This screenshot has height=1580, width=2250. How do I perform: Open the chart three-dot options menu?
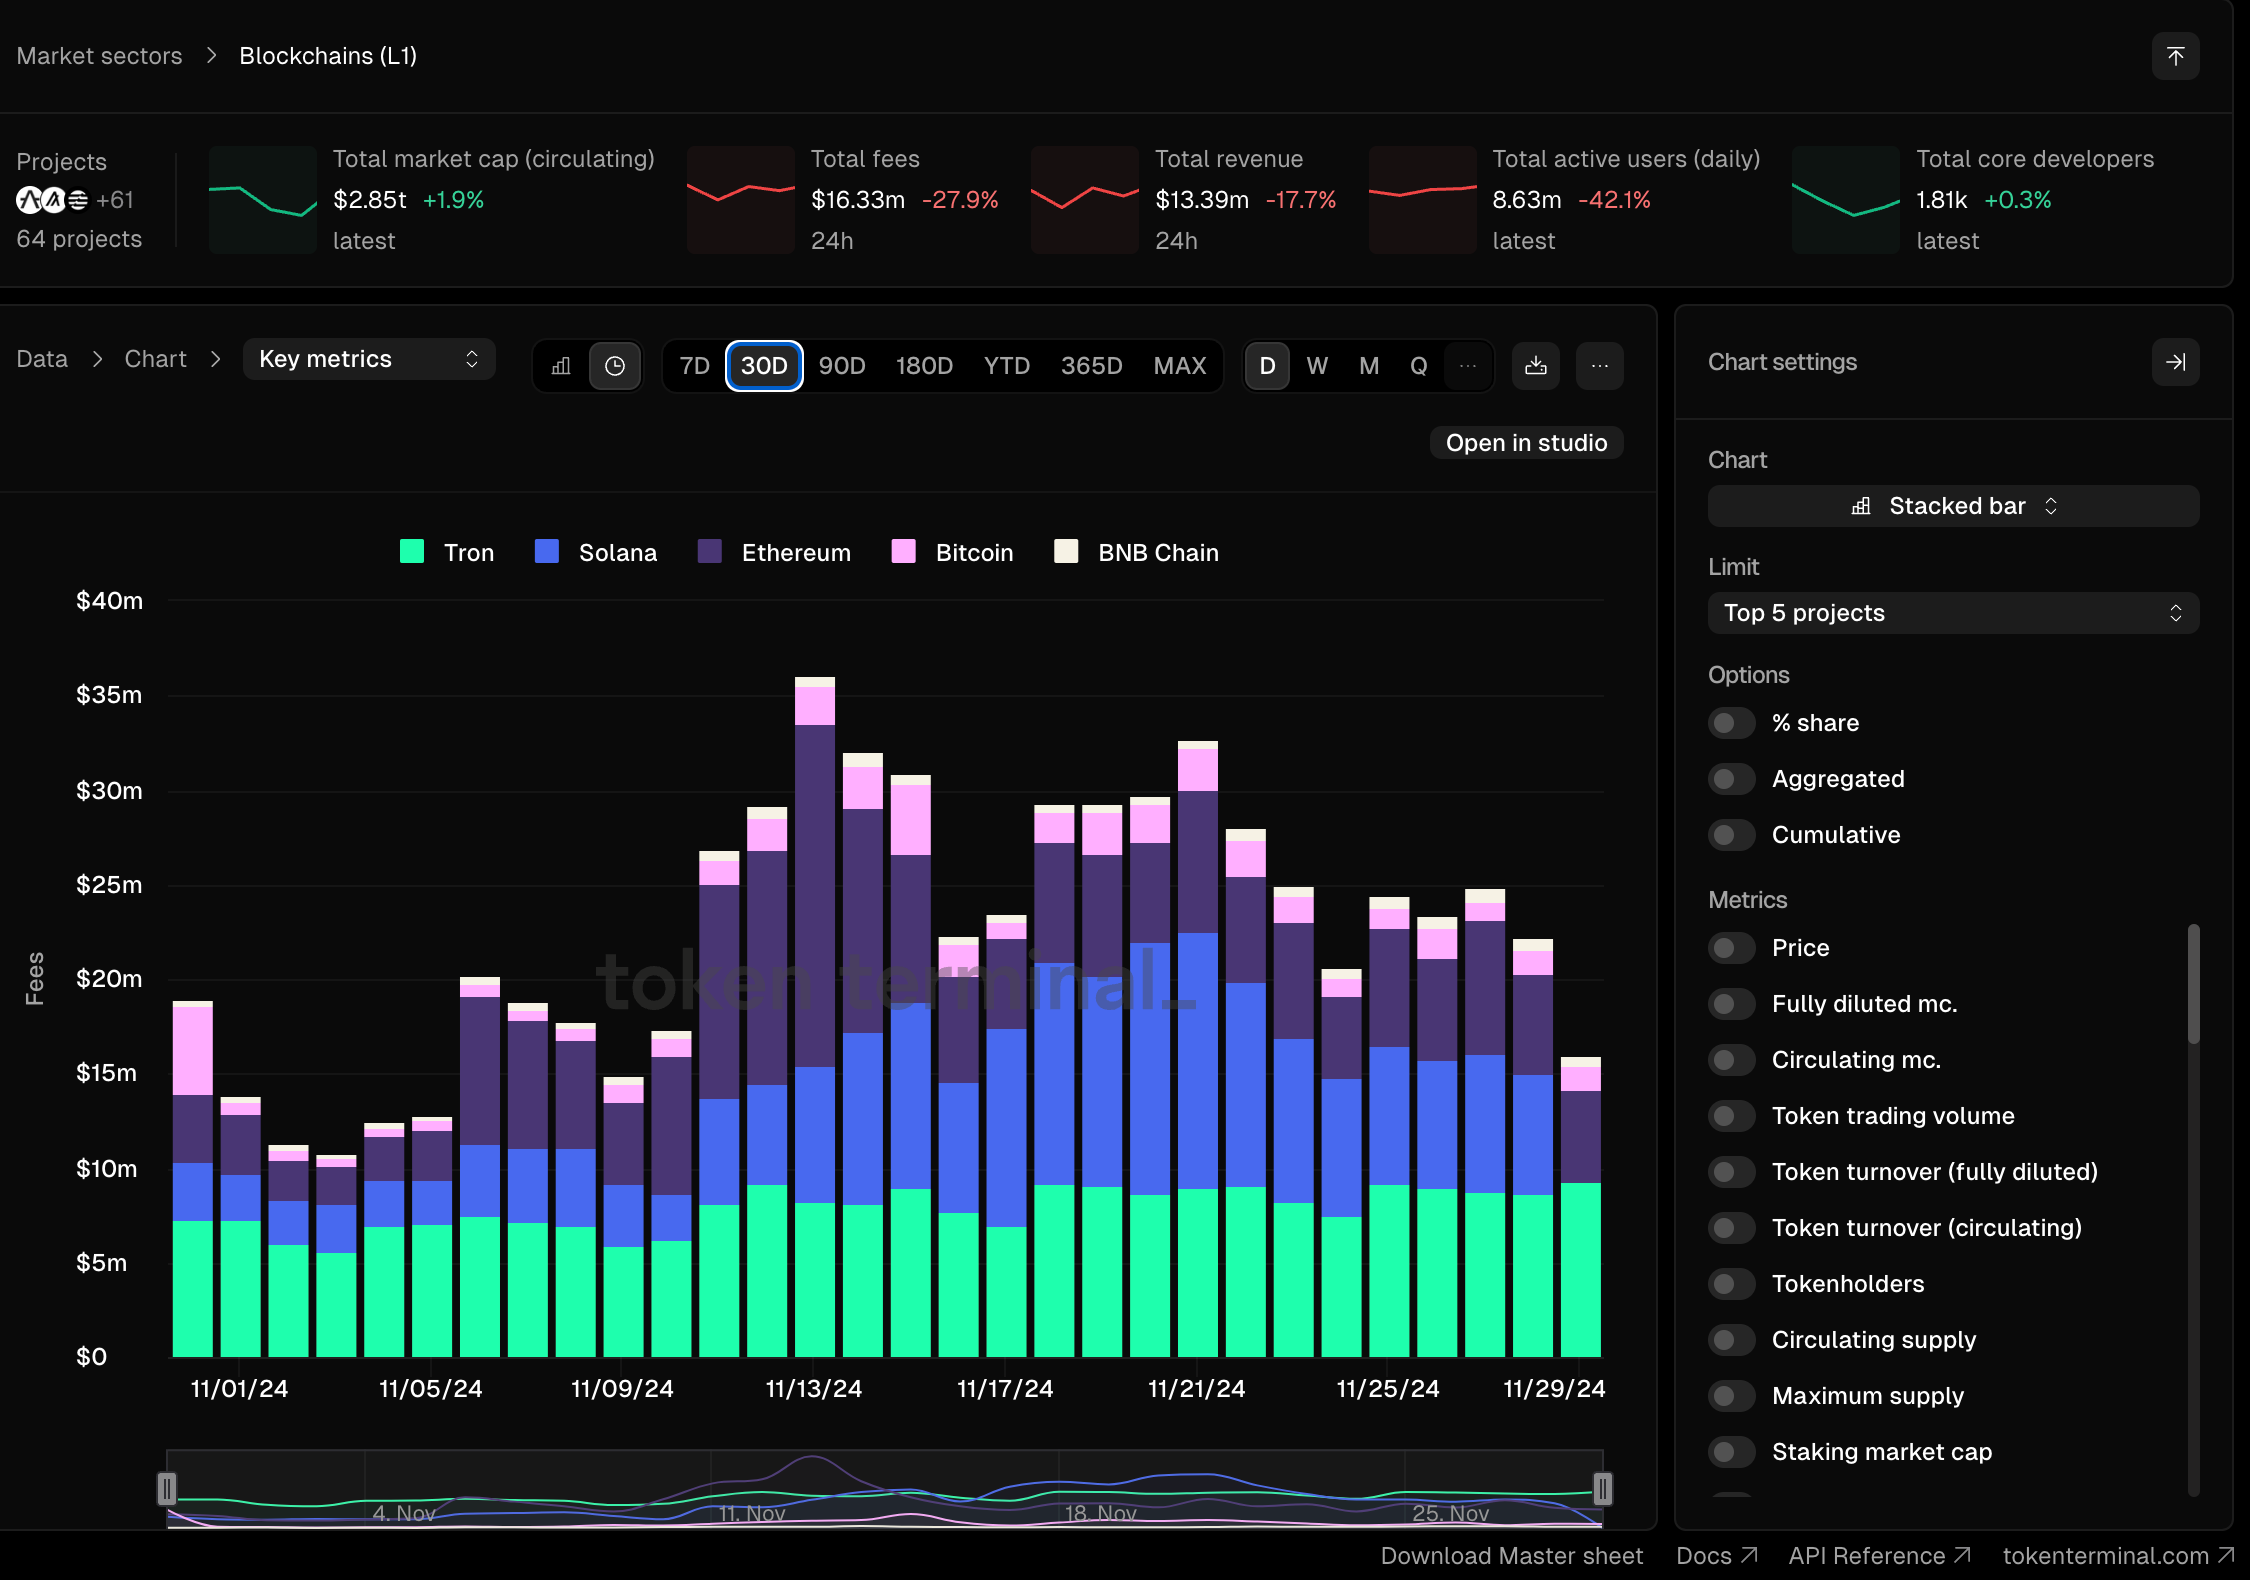coord(1599,366)
